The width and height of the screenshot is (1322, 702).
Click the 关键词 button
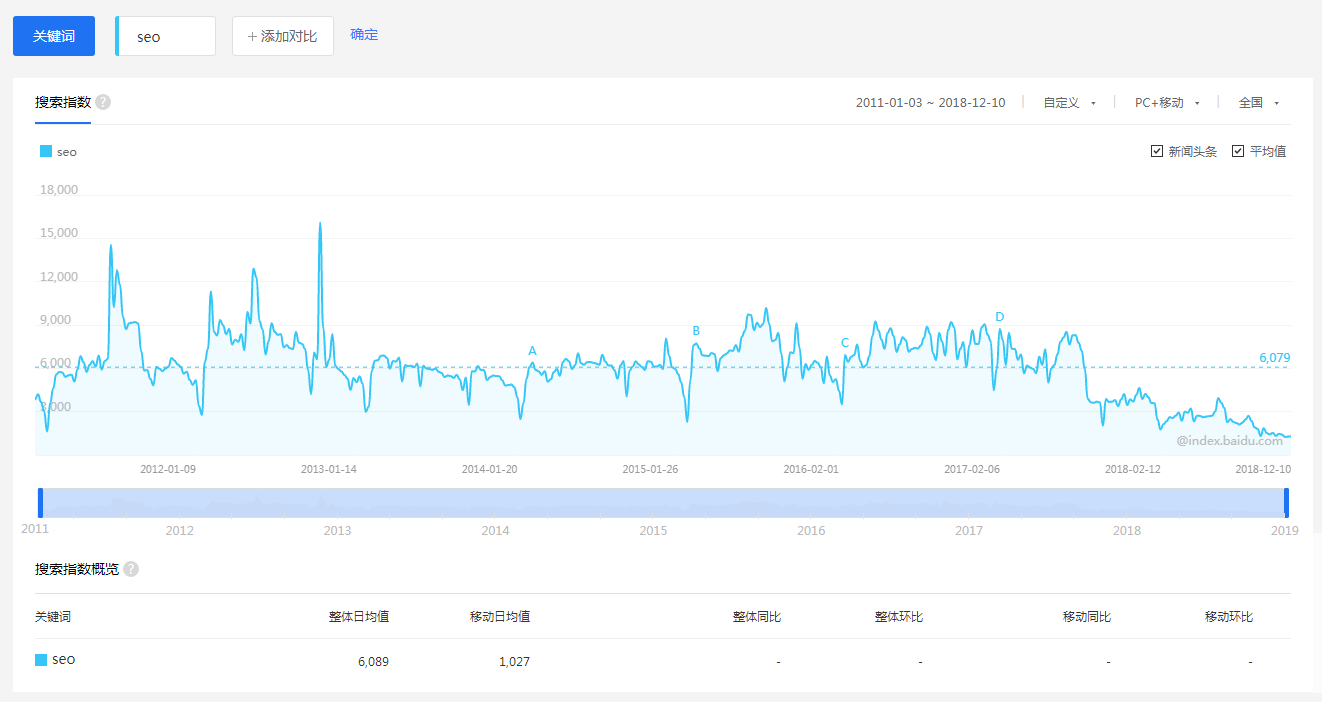click(54, 36)
